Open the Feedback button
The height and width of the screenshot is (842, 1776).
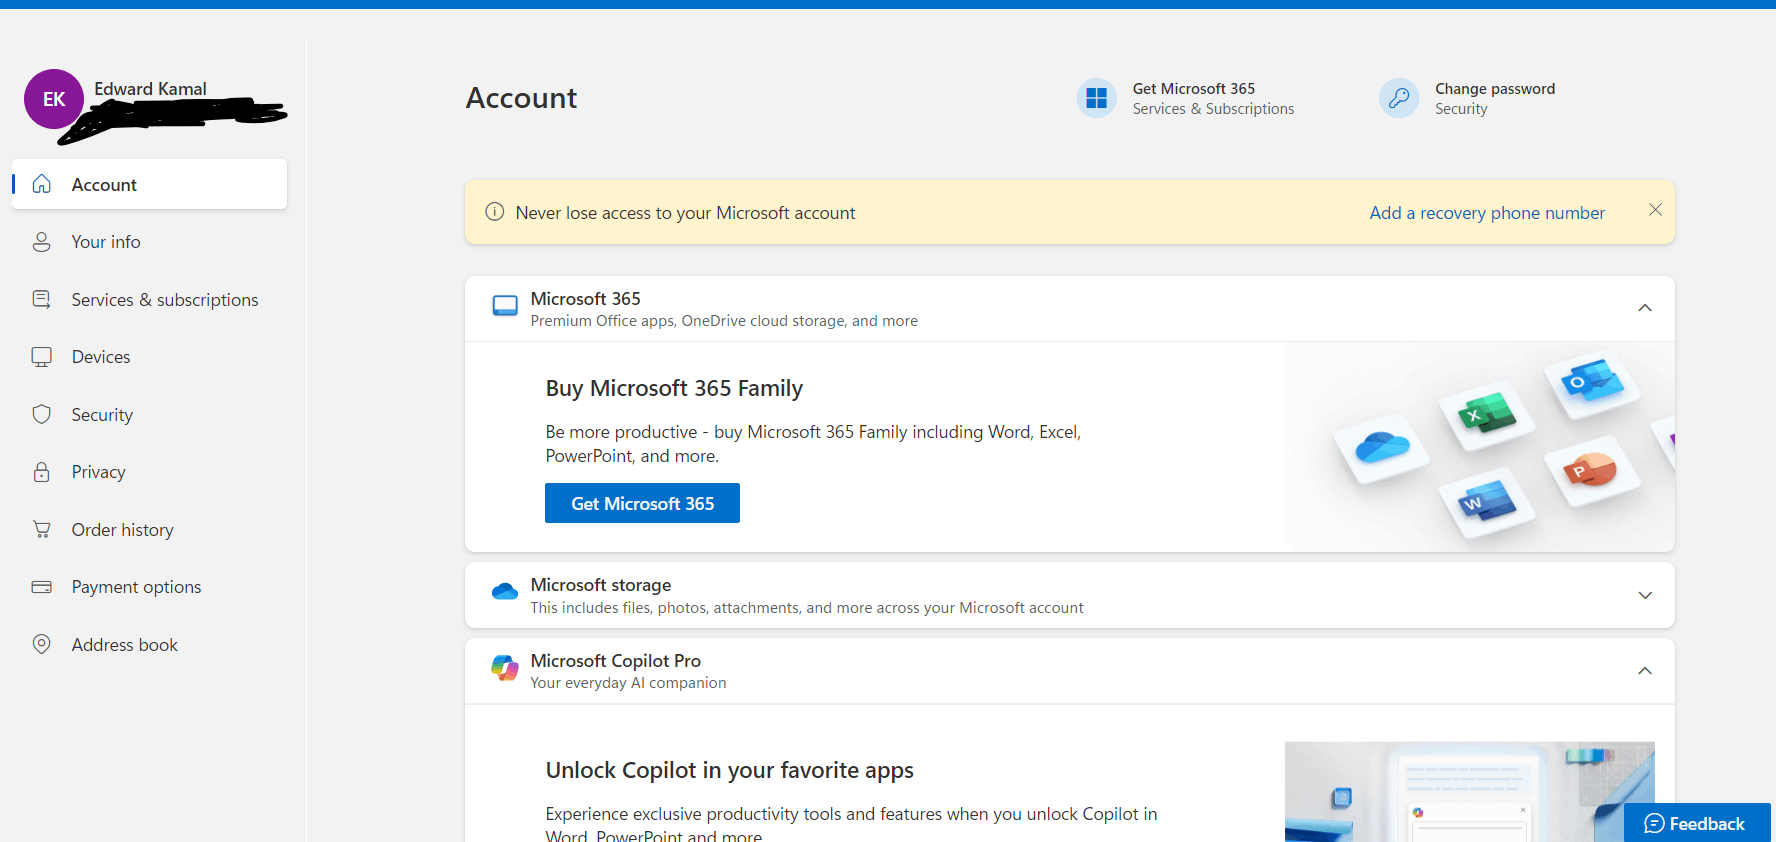click(x=1697, y=823)
